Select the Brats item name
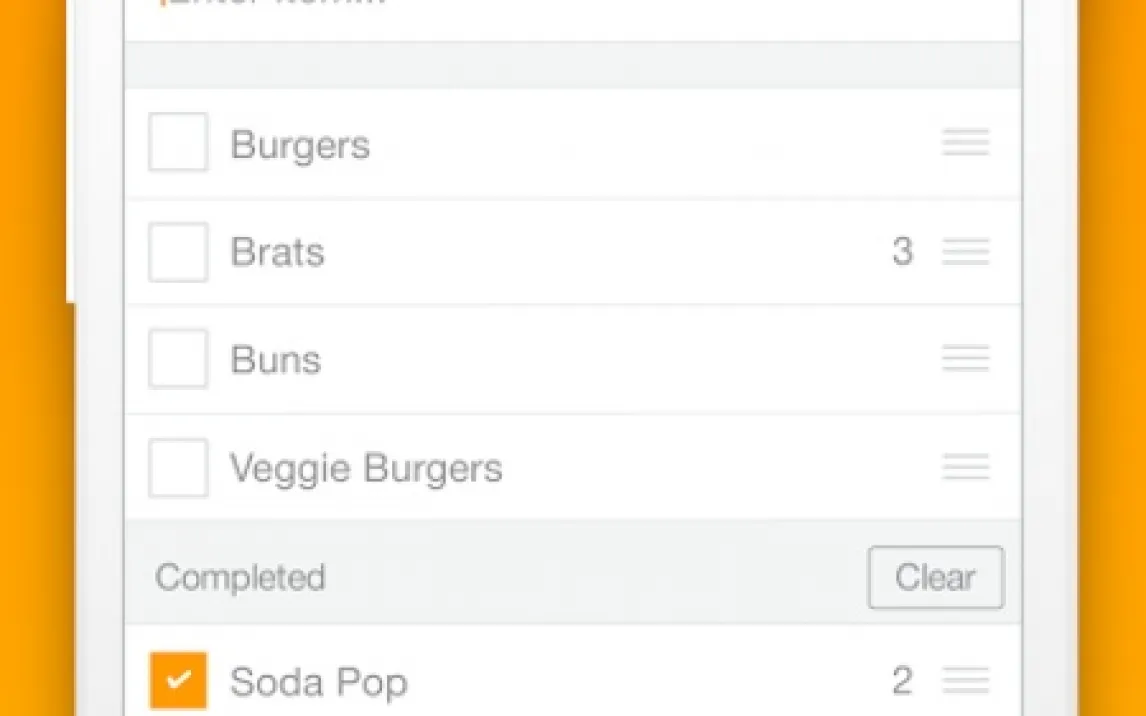Viewport: 1146px width, 716px height. pyautogui.click(x=277, y=252)
